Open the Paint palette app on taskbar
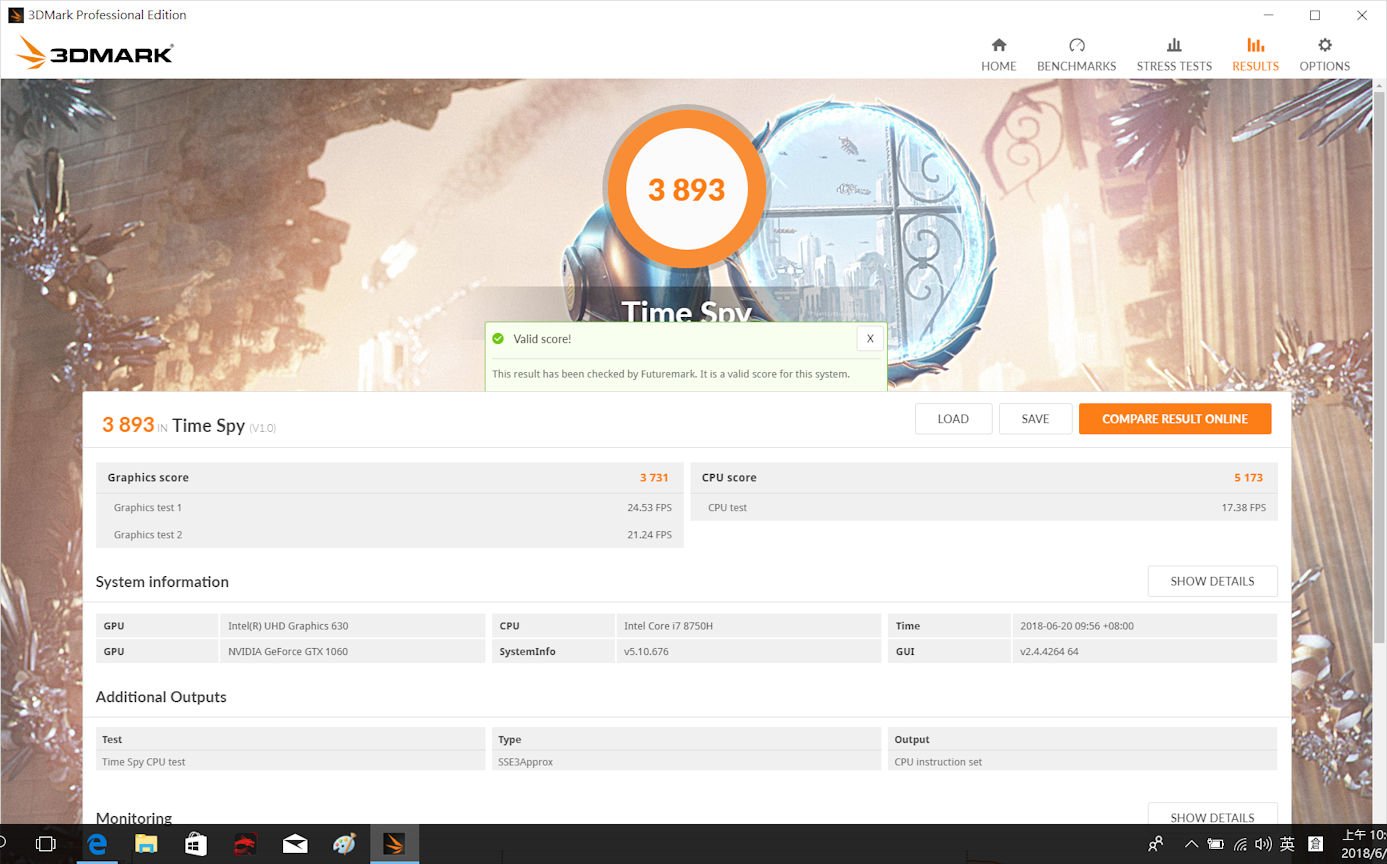This screenshot has width=1387, height=864. click(x=344, y=844)
